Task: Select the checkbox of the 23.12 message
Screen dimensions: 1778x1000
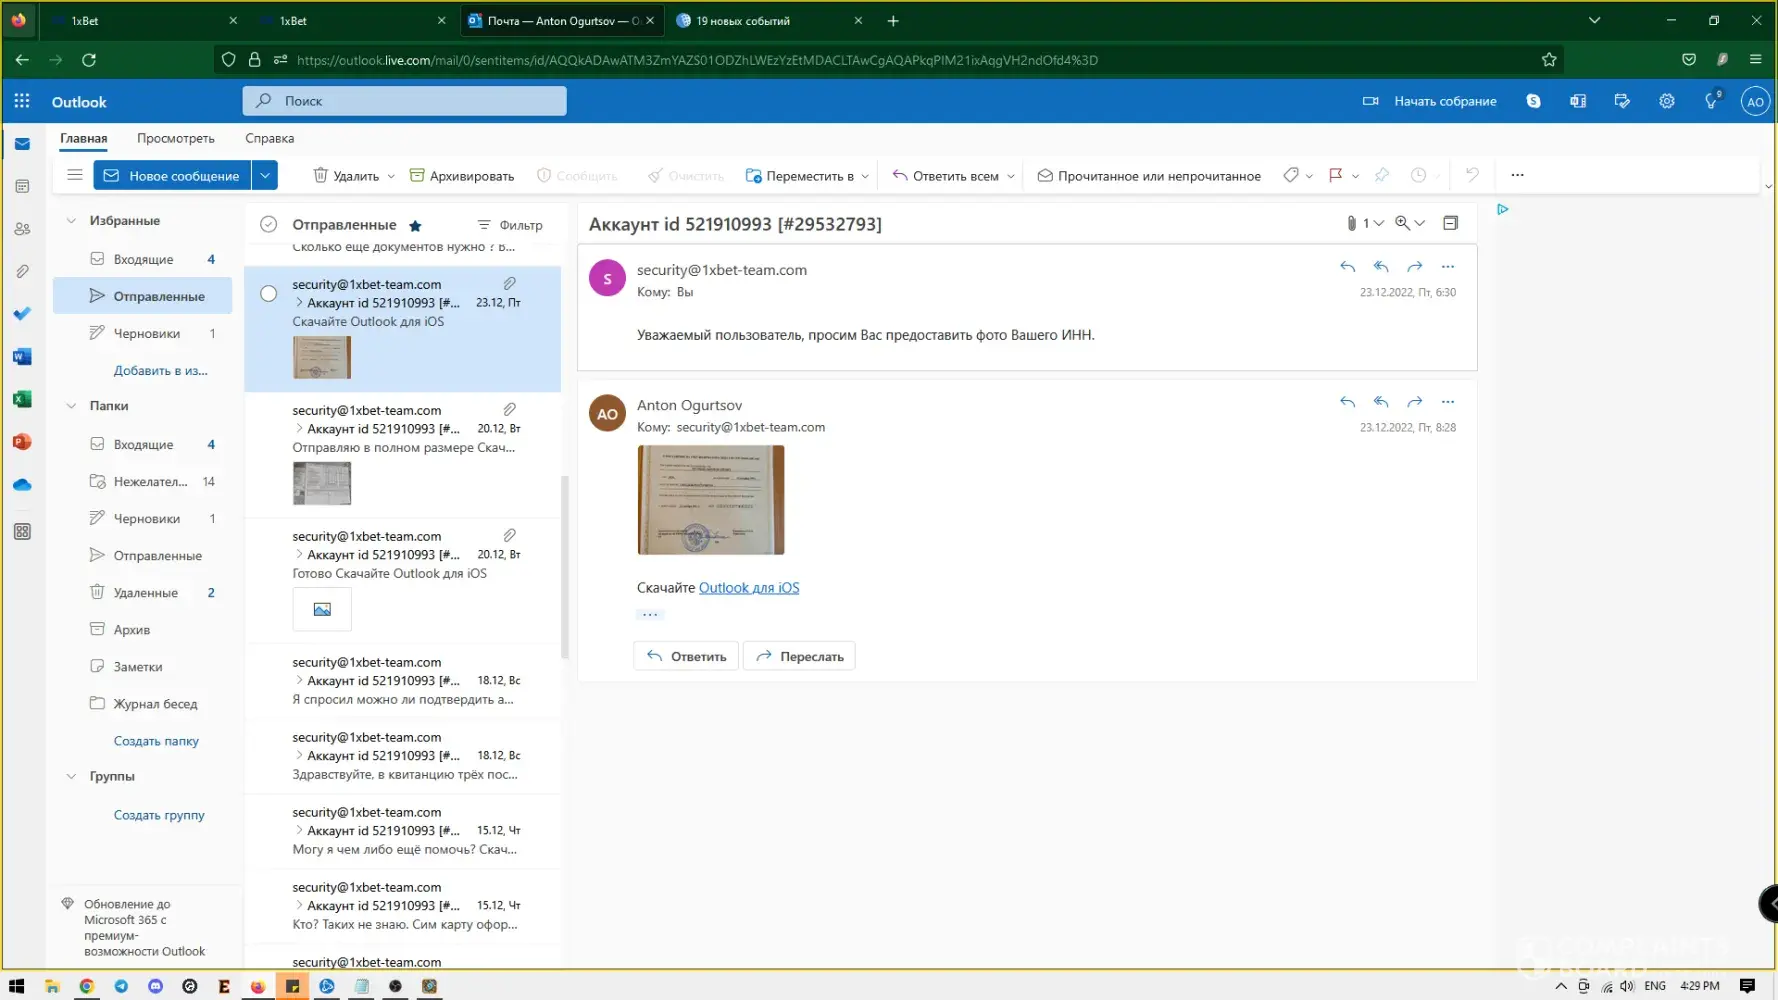Action: coord(268,294)
